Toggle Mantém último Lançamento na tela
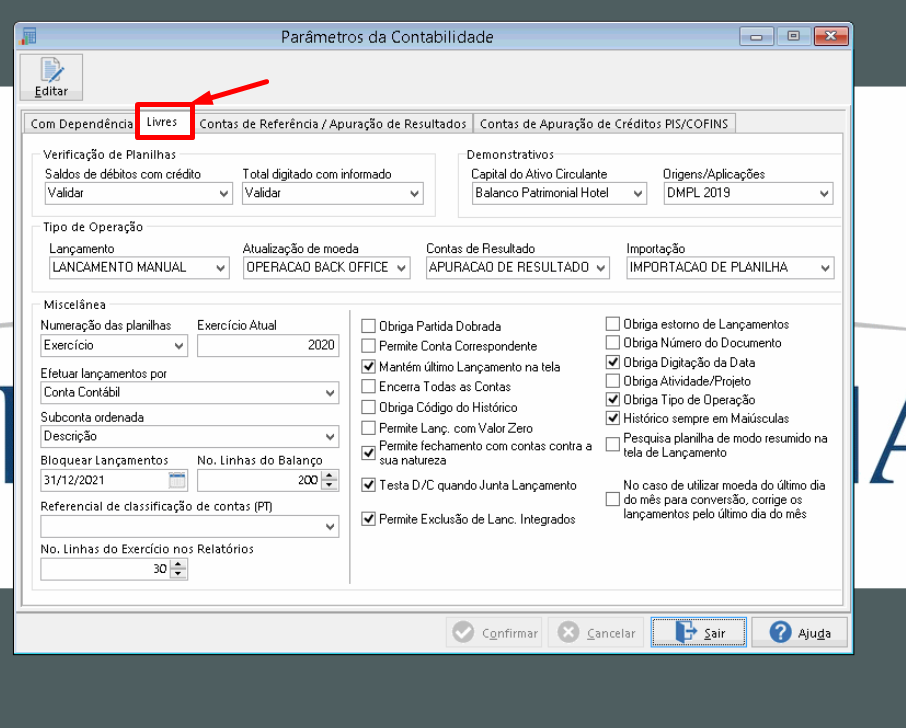The width and height of the screenshot is (906, 728). click(x=368, y=366)
